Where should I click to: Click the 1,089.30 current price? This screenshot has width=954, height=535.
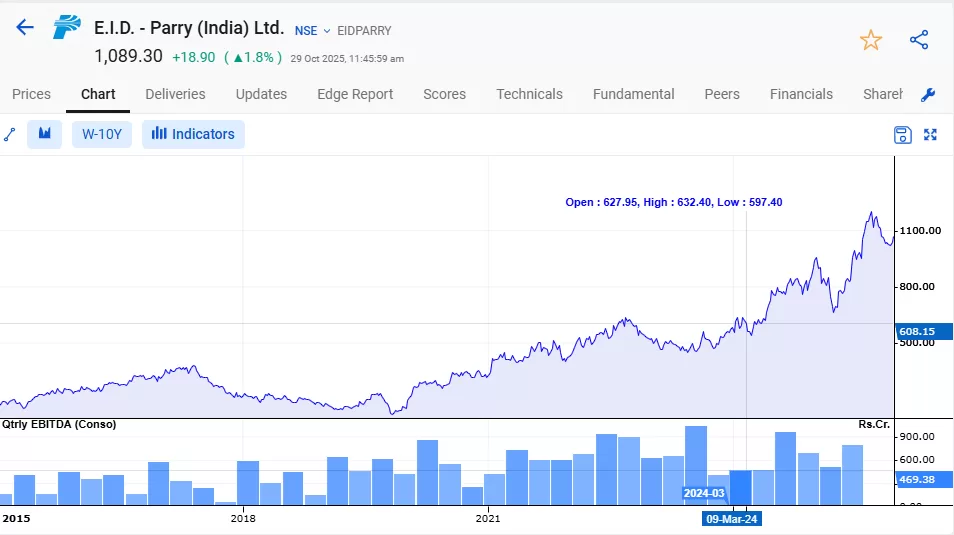point(128,57)
